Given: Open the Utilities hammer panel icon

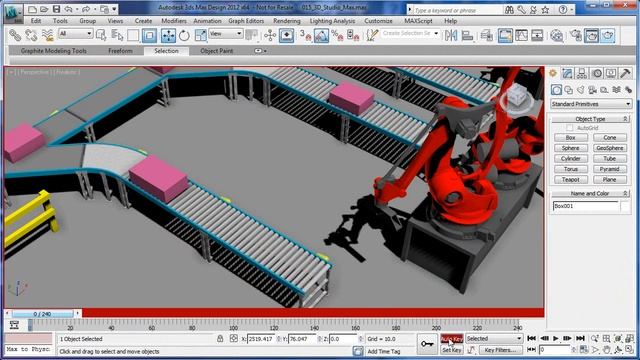Looking at the screenshot, I should [625, 73].
